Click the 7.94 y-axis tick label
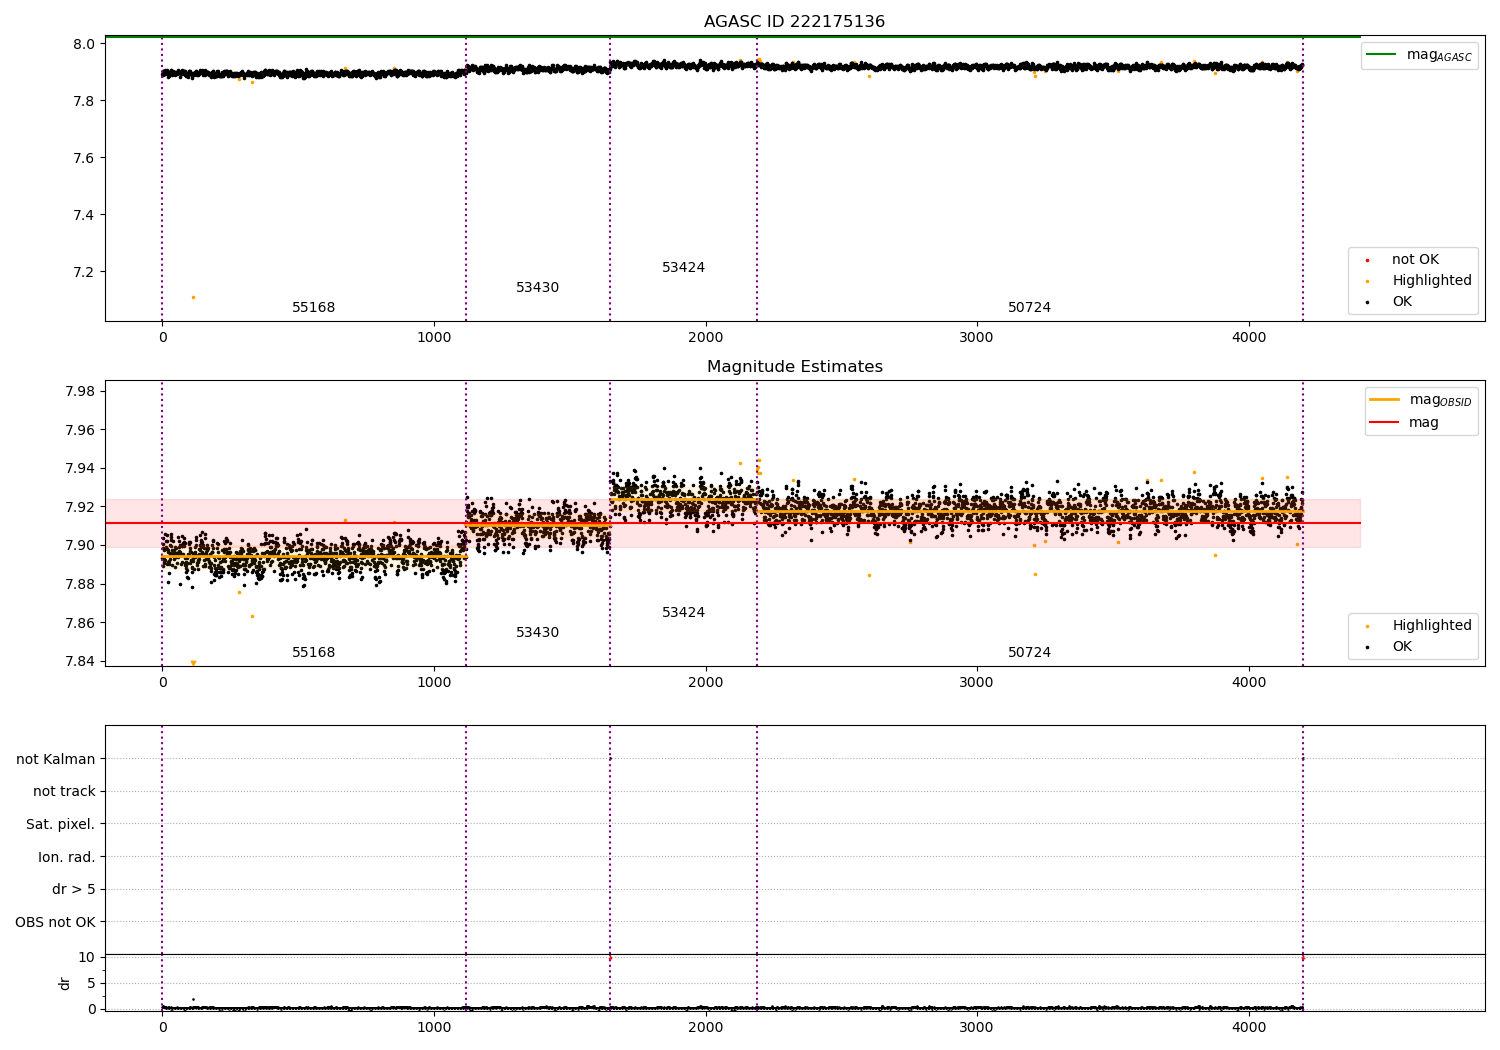1500x1050 pixels. [81, 468]
